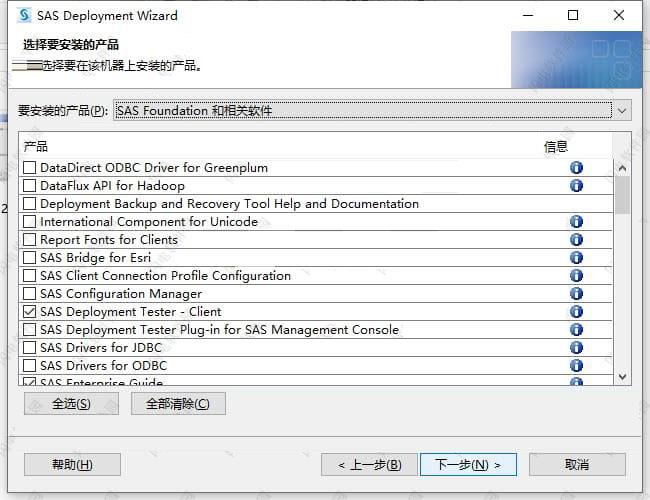Screen dimensions: 650x500
Task: Open the 要安装的产品 dropdown arrow
Action: pyautogui.click(x=622, y=111)
